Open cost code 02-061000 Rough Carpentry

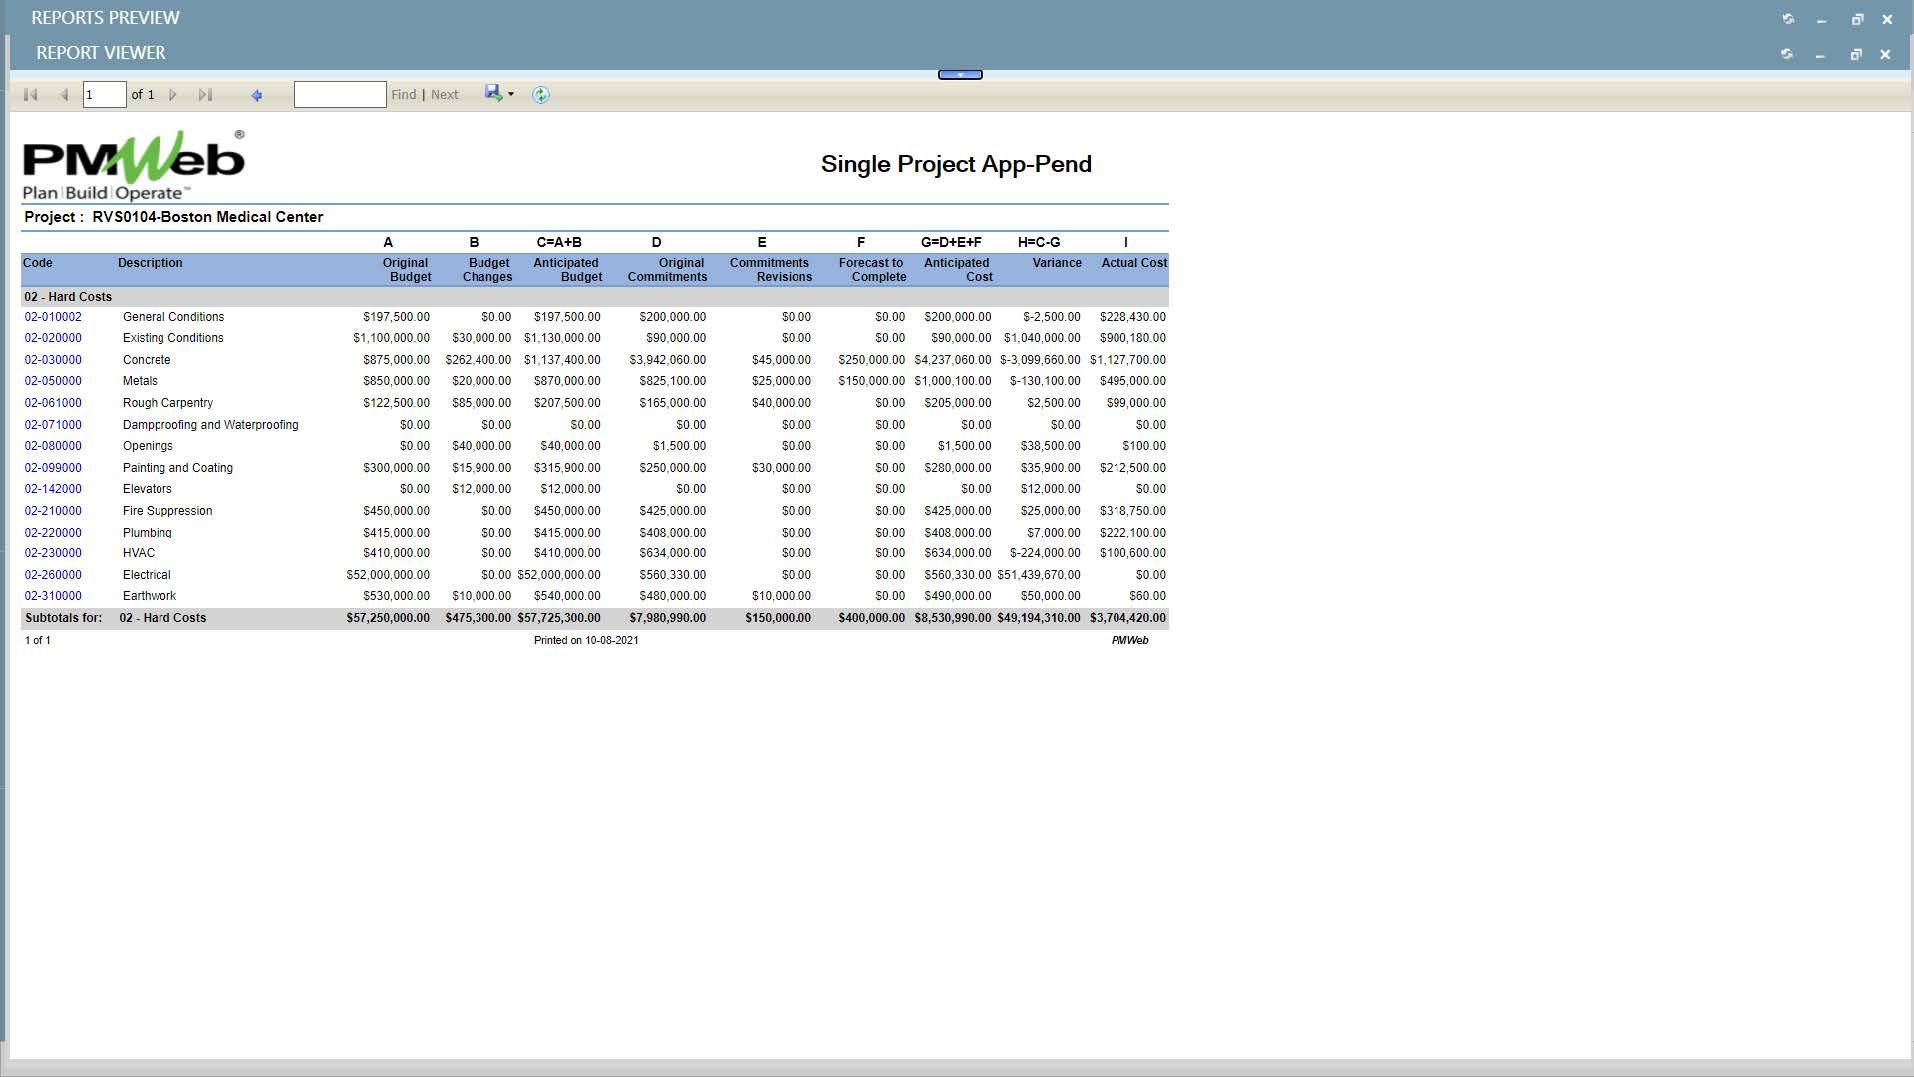coord(53,403)
